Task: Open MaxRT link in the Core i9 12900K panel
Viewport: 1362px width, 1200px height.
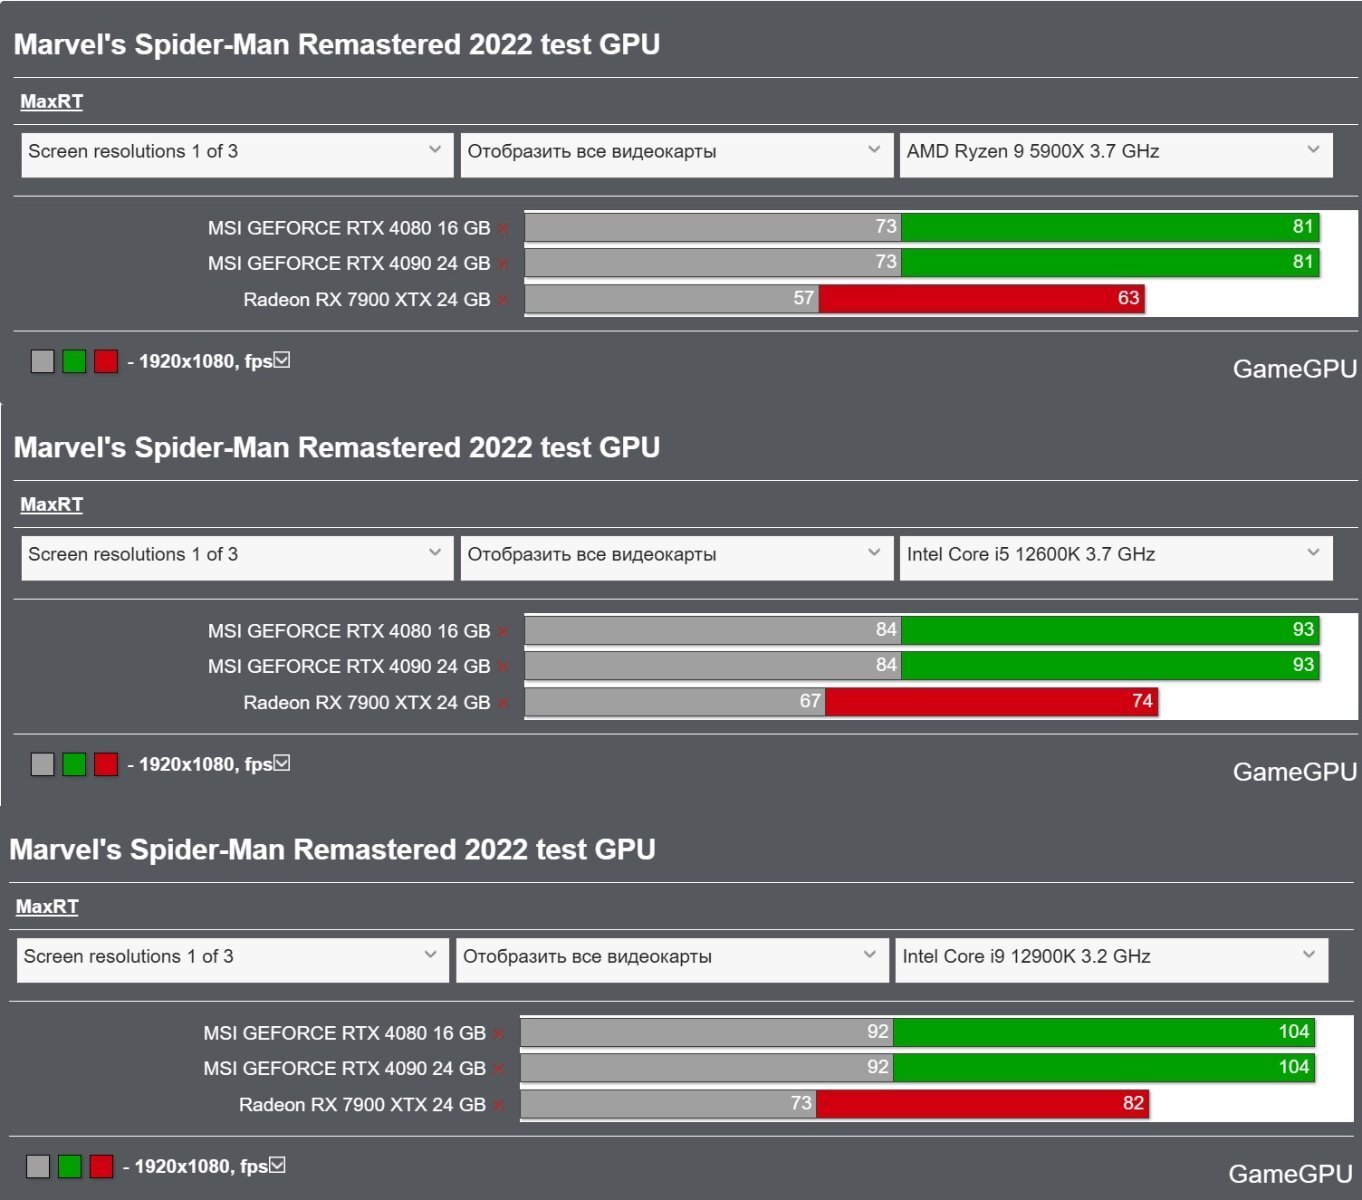Action: 47,906
